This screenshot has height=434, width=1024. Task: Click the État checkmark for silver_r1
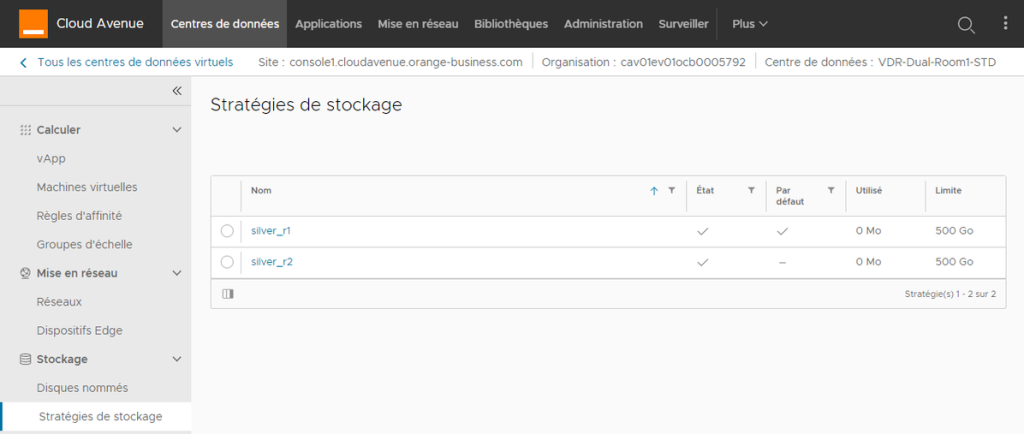pyautogui.click(x=703, y=231)
